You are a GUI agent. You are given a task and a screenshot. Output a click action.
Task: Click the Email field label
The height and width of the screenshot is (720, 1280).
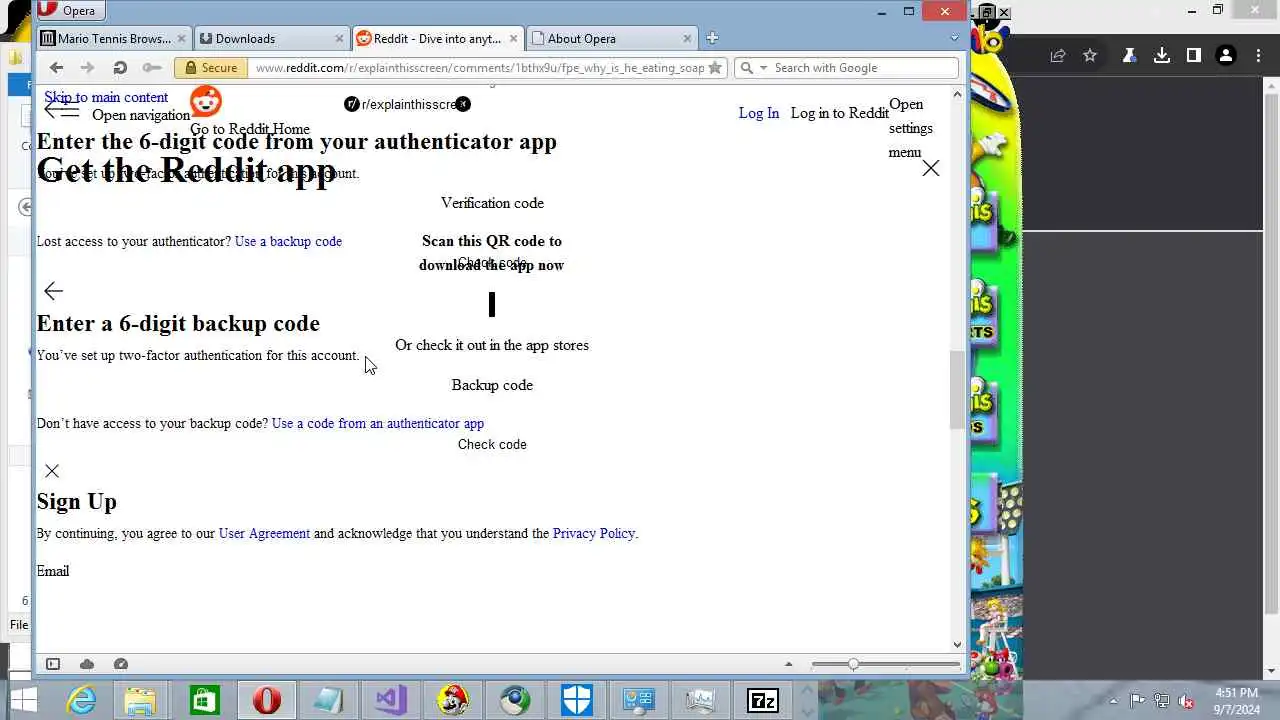(53, 571)
